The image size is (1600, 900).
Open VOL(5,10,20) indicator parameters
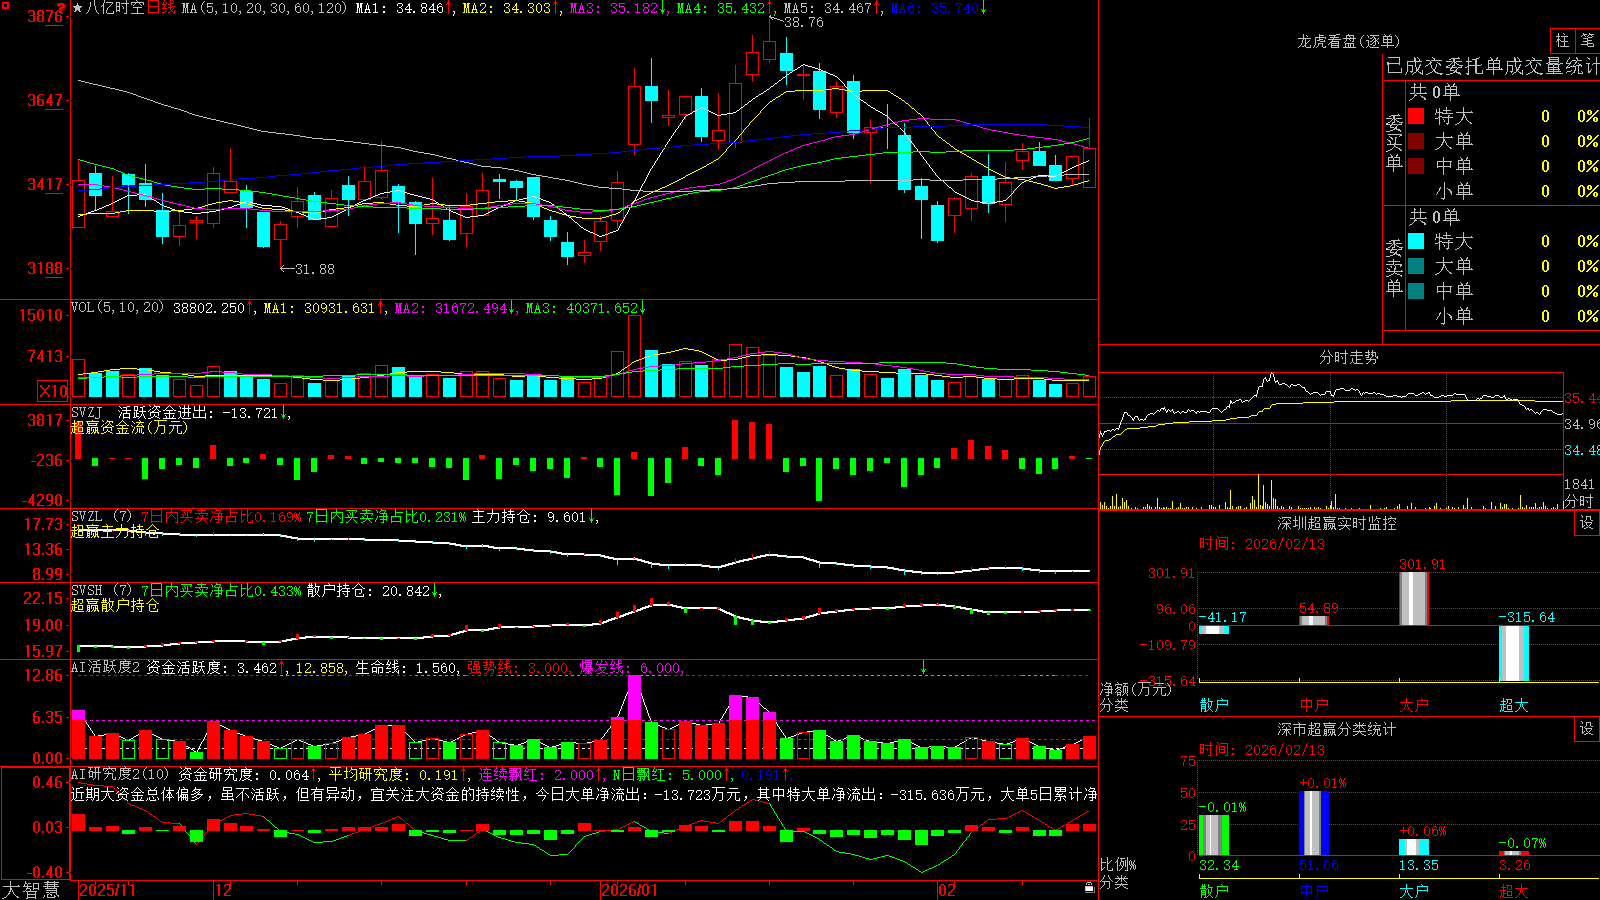[x=117, y=308]
